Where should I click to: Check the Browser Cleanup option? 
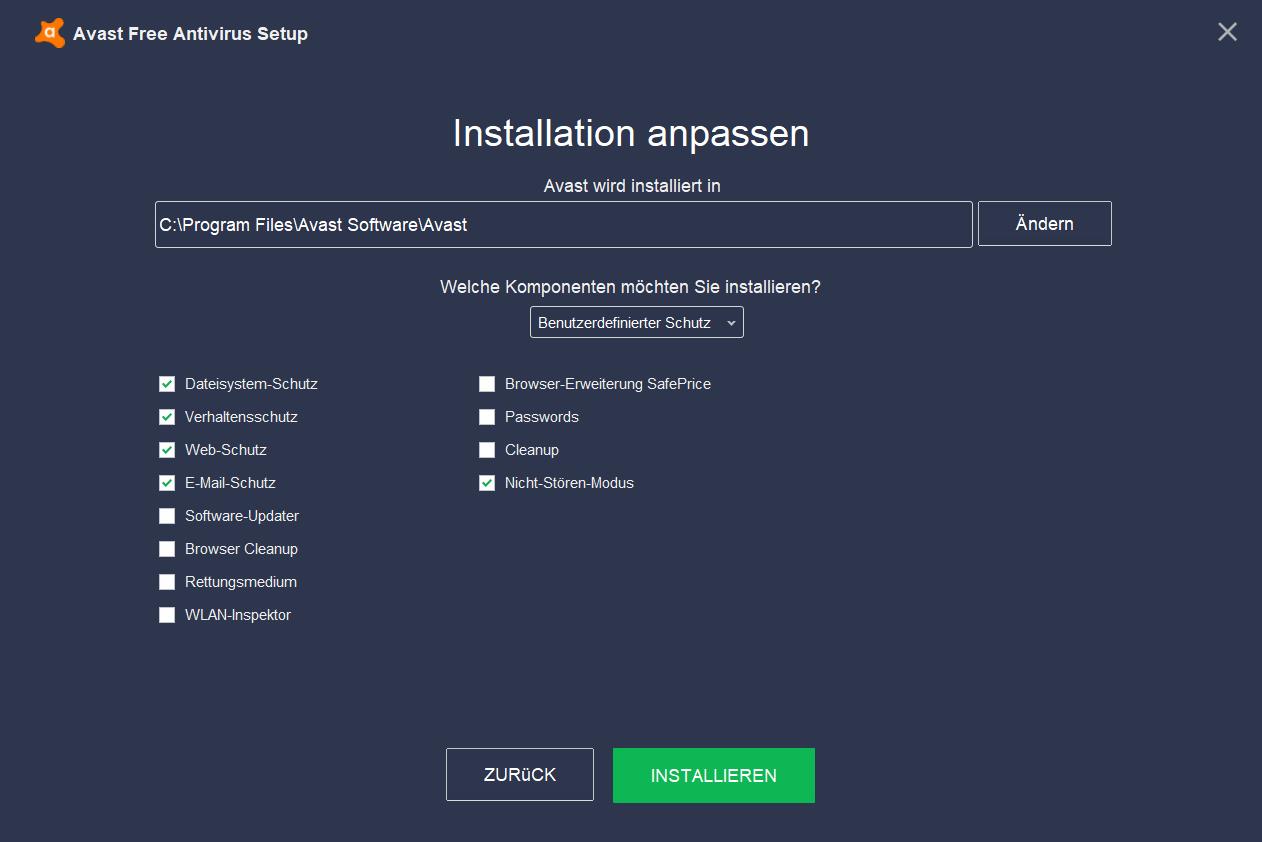(167, 549)
